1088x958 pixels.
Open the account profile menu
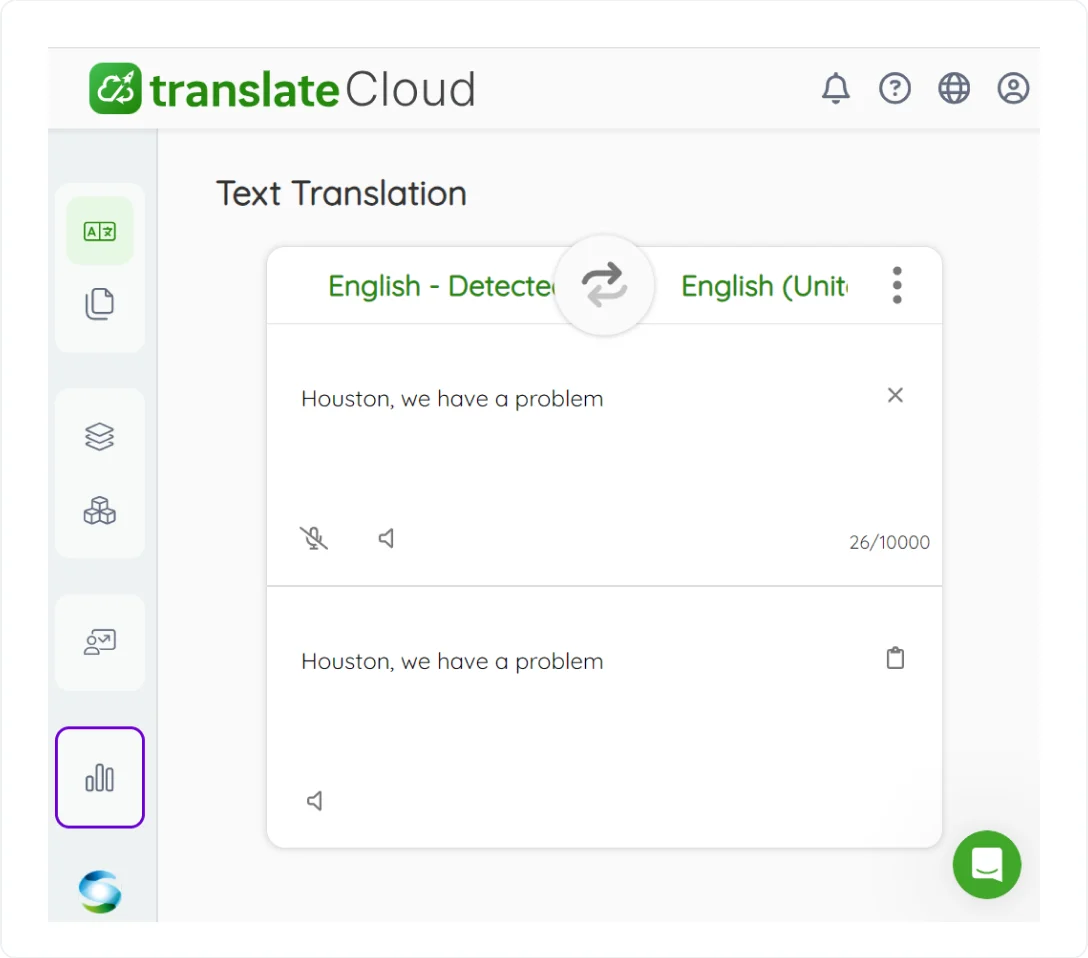(1013, 88)
